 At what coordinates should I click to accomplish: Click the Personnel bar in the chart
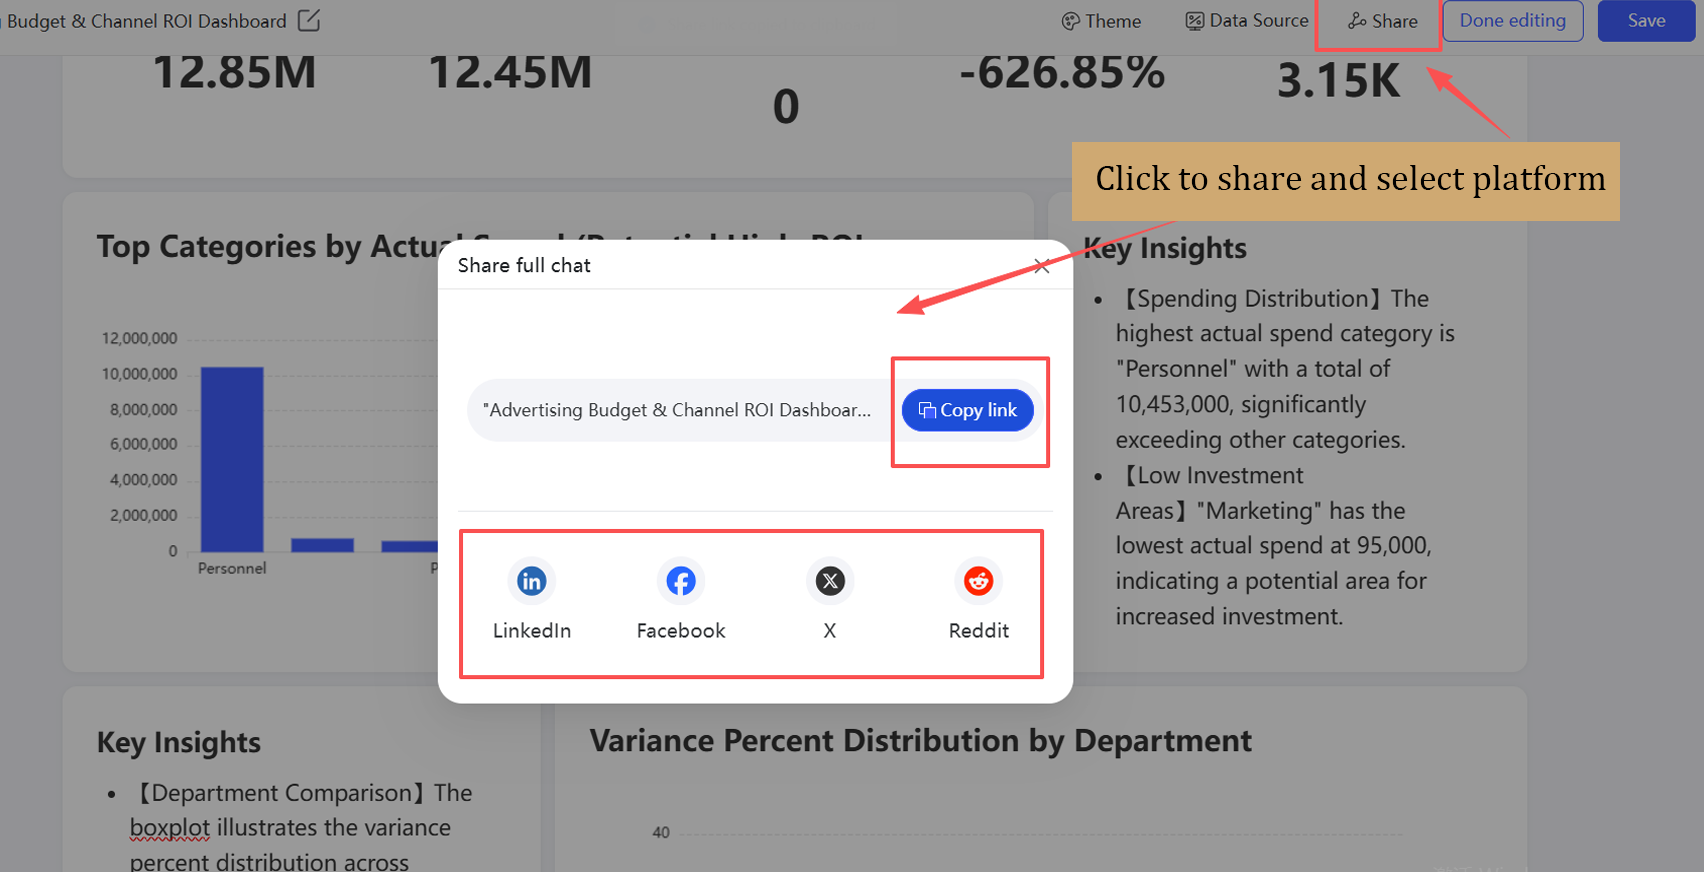click(232, 460)
